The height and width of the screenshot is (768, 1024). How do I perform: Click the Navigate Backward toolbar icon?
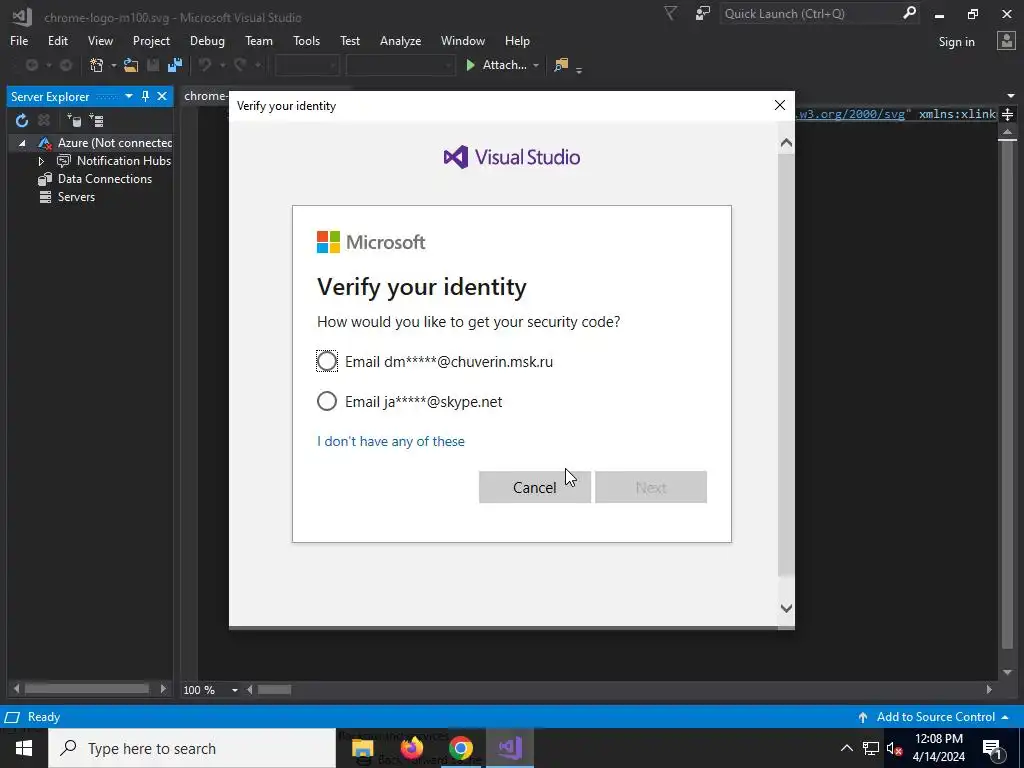31,65
